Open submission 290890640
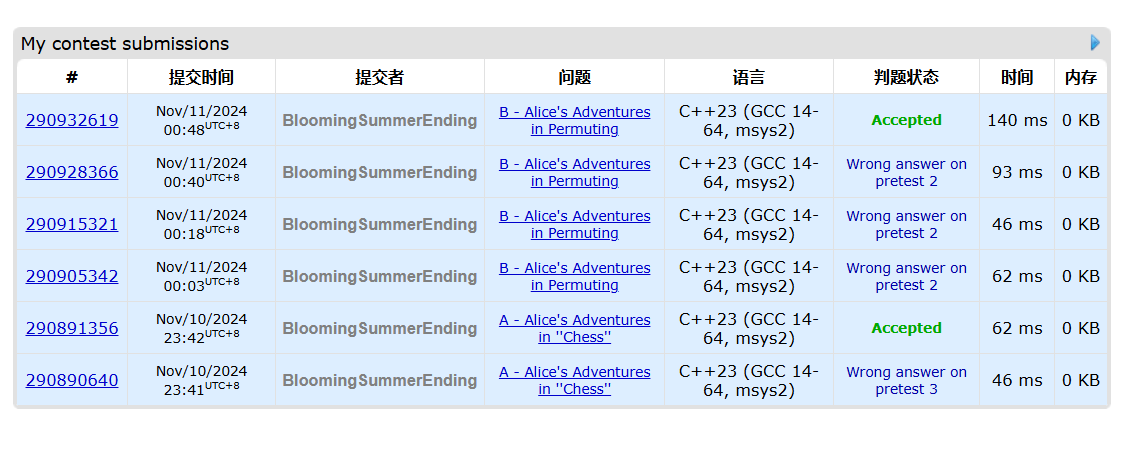Viewport: 1121px width, 452px height. (72, 381)
